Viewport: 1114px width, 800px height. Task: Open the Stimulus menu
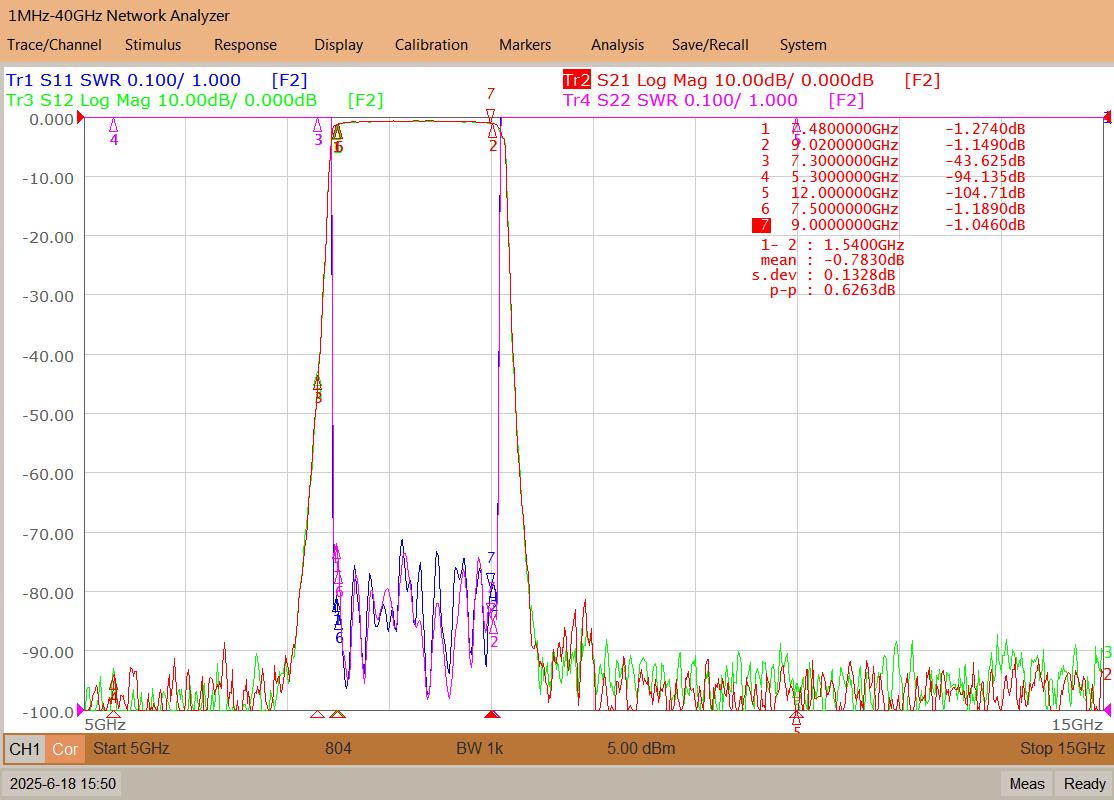tap(153, 45)
